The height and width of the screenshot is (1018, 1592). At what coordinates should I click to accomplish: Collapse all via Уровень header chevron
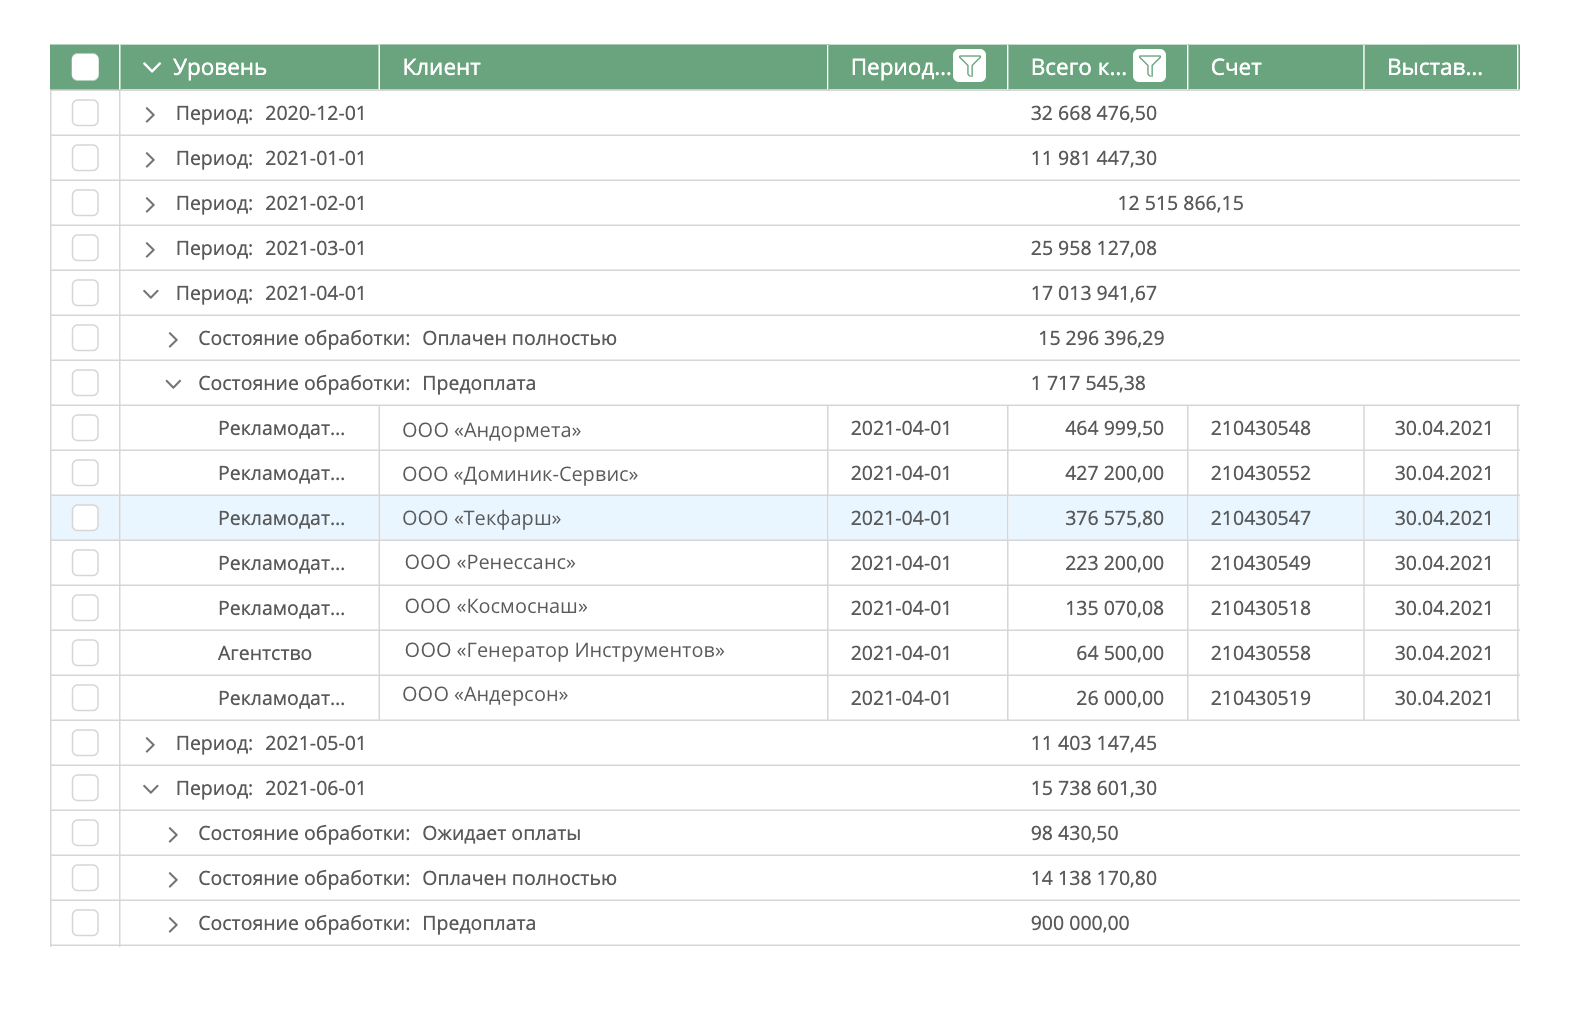[152, 68]
